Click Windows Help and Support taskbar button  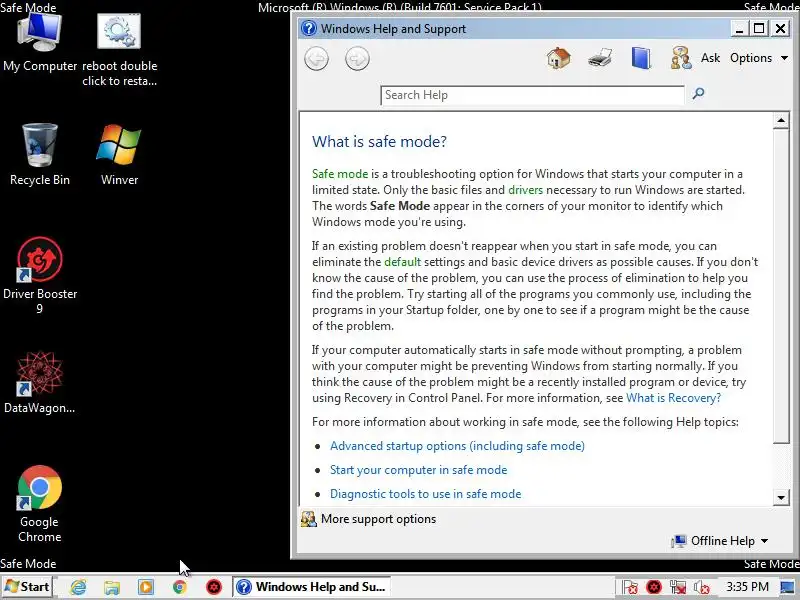click(x=312, y=587)
